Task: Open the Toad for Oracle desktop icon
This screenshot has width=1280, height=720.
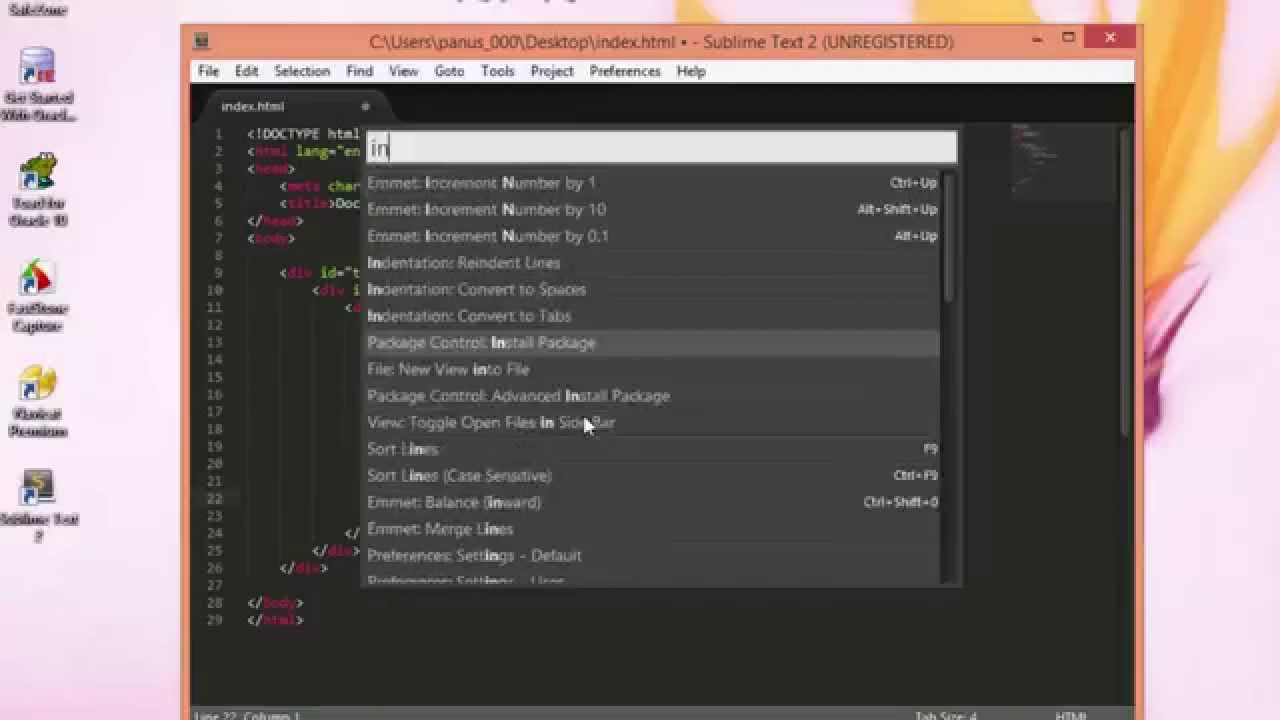Action: [x=38, y=190]
